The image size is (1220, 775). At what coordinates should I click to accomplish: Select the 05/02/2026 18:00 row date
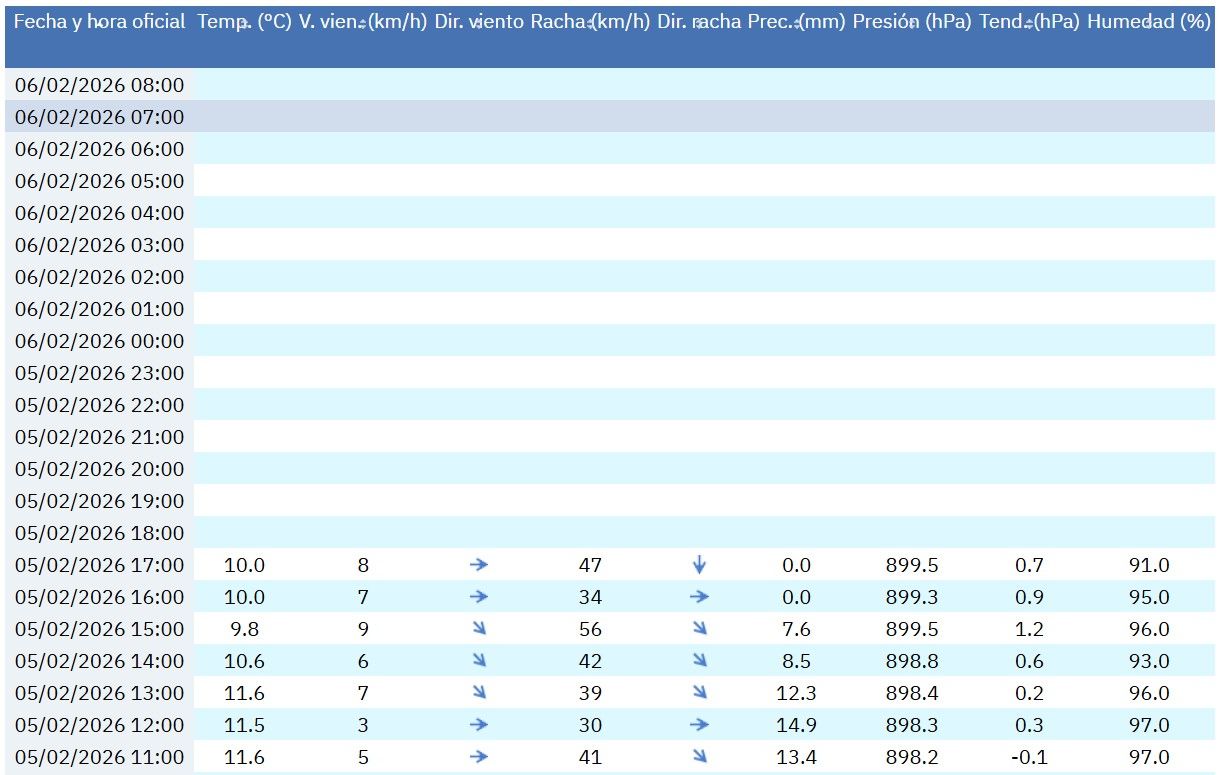tap(100, 533)
